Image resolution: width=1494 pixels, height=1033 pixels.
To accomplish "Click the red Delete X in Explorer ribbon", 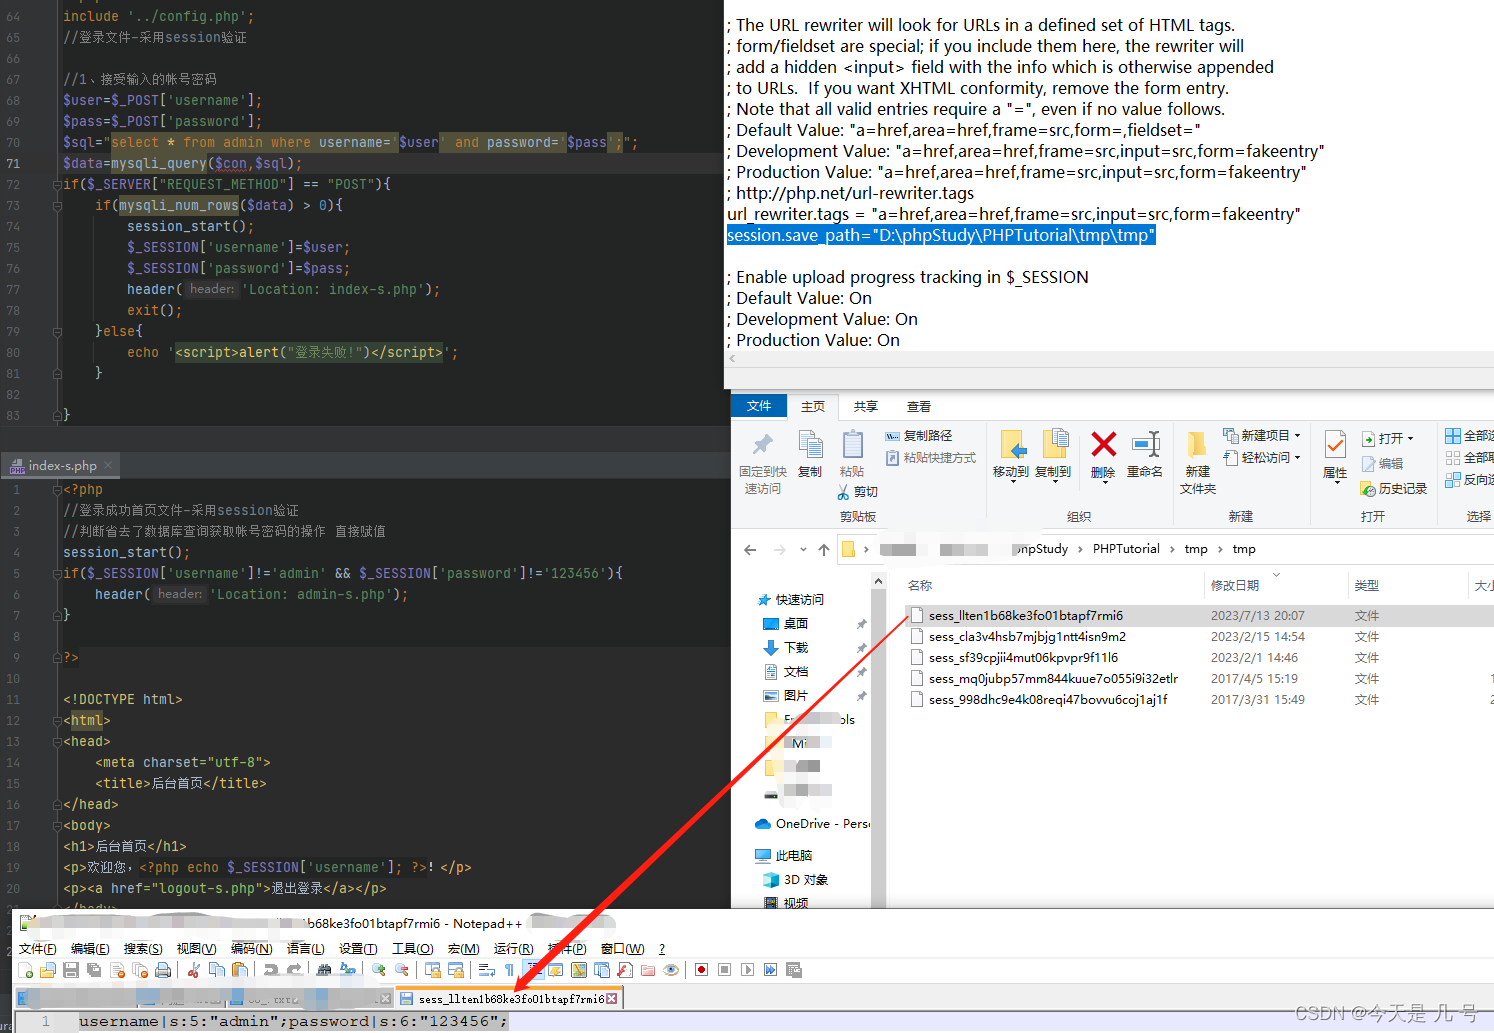I will [1103, 444].
